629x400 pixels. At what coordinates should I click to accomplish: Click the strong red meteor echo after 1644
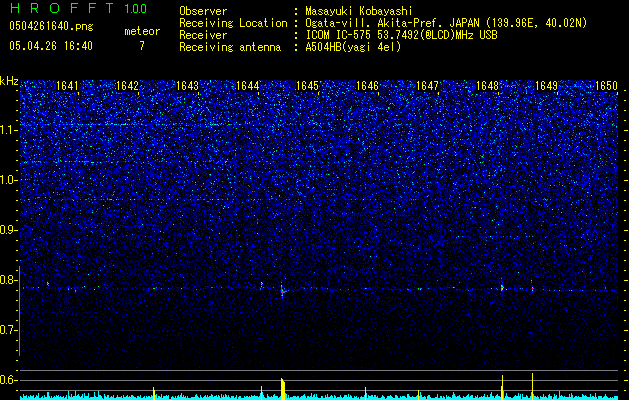click(x=282, y=290)
